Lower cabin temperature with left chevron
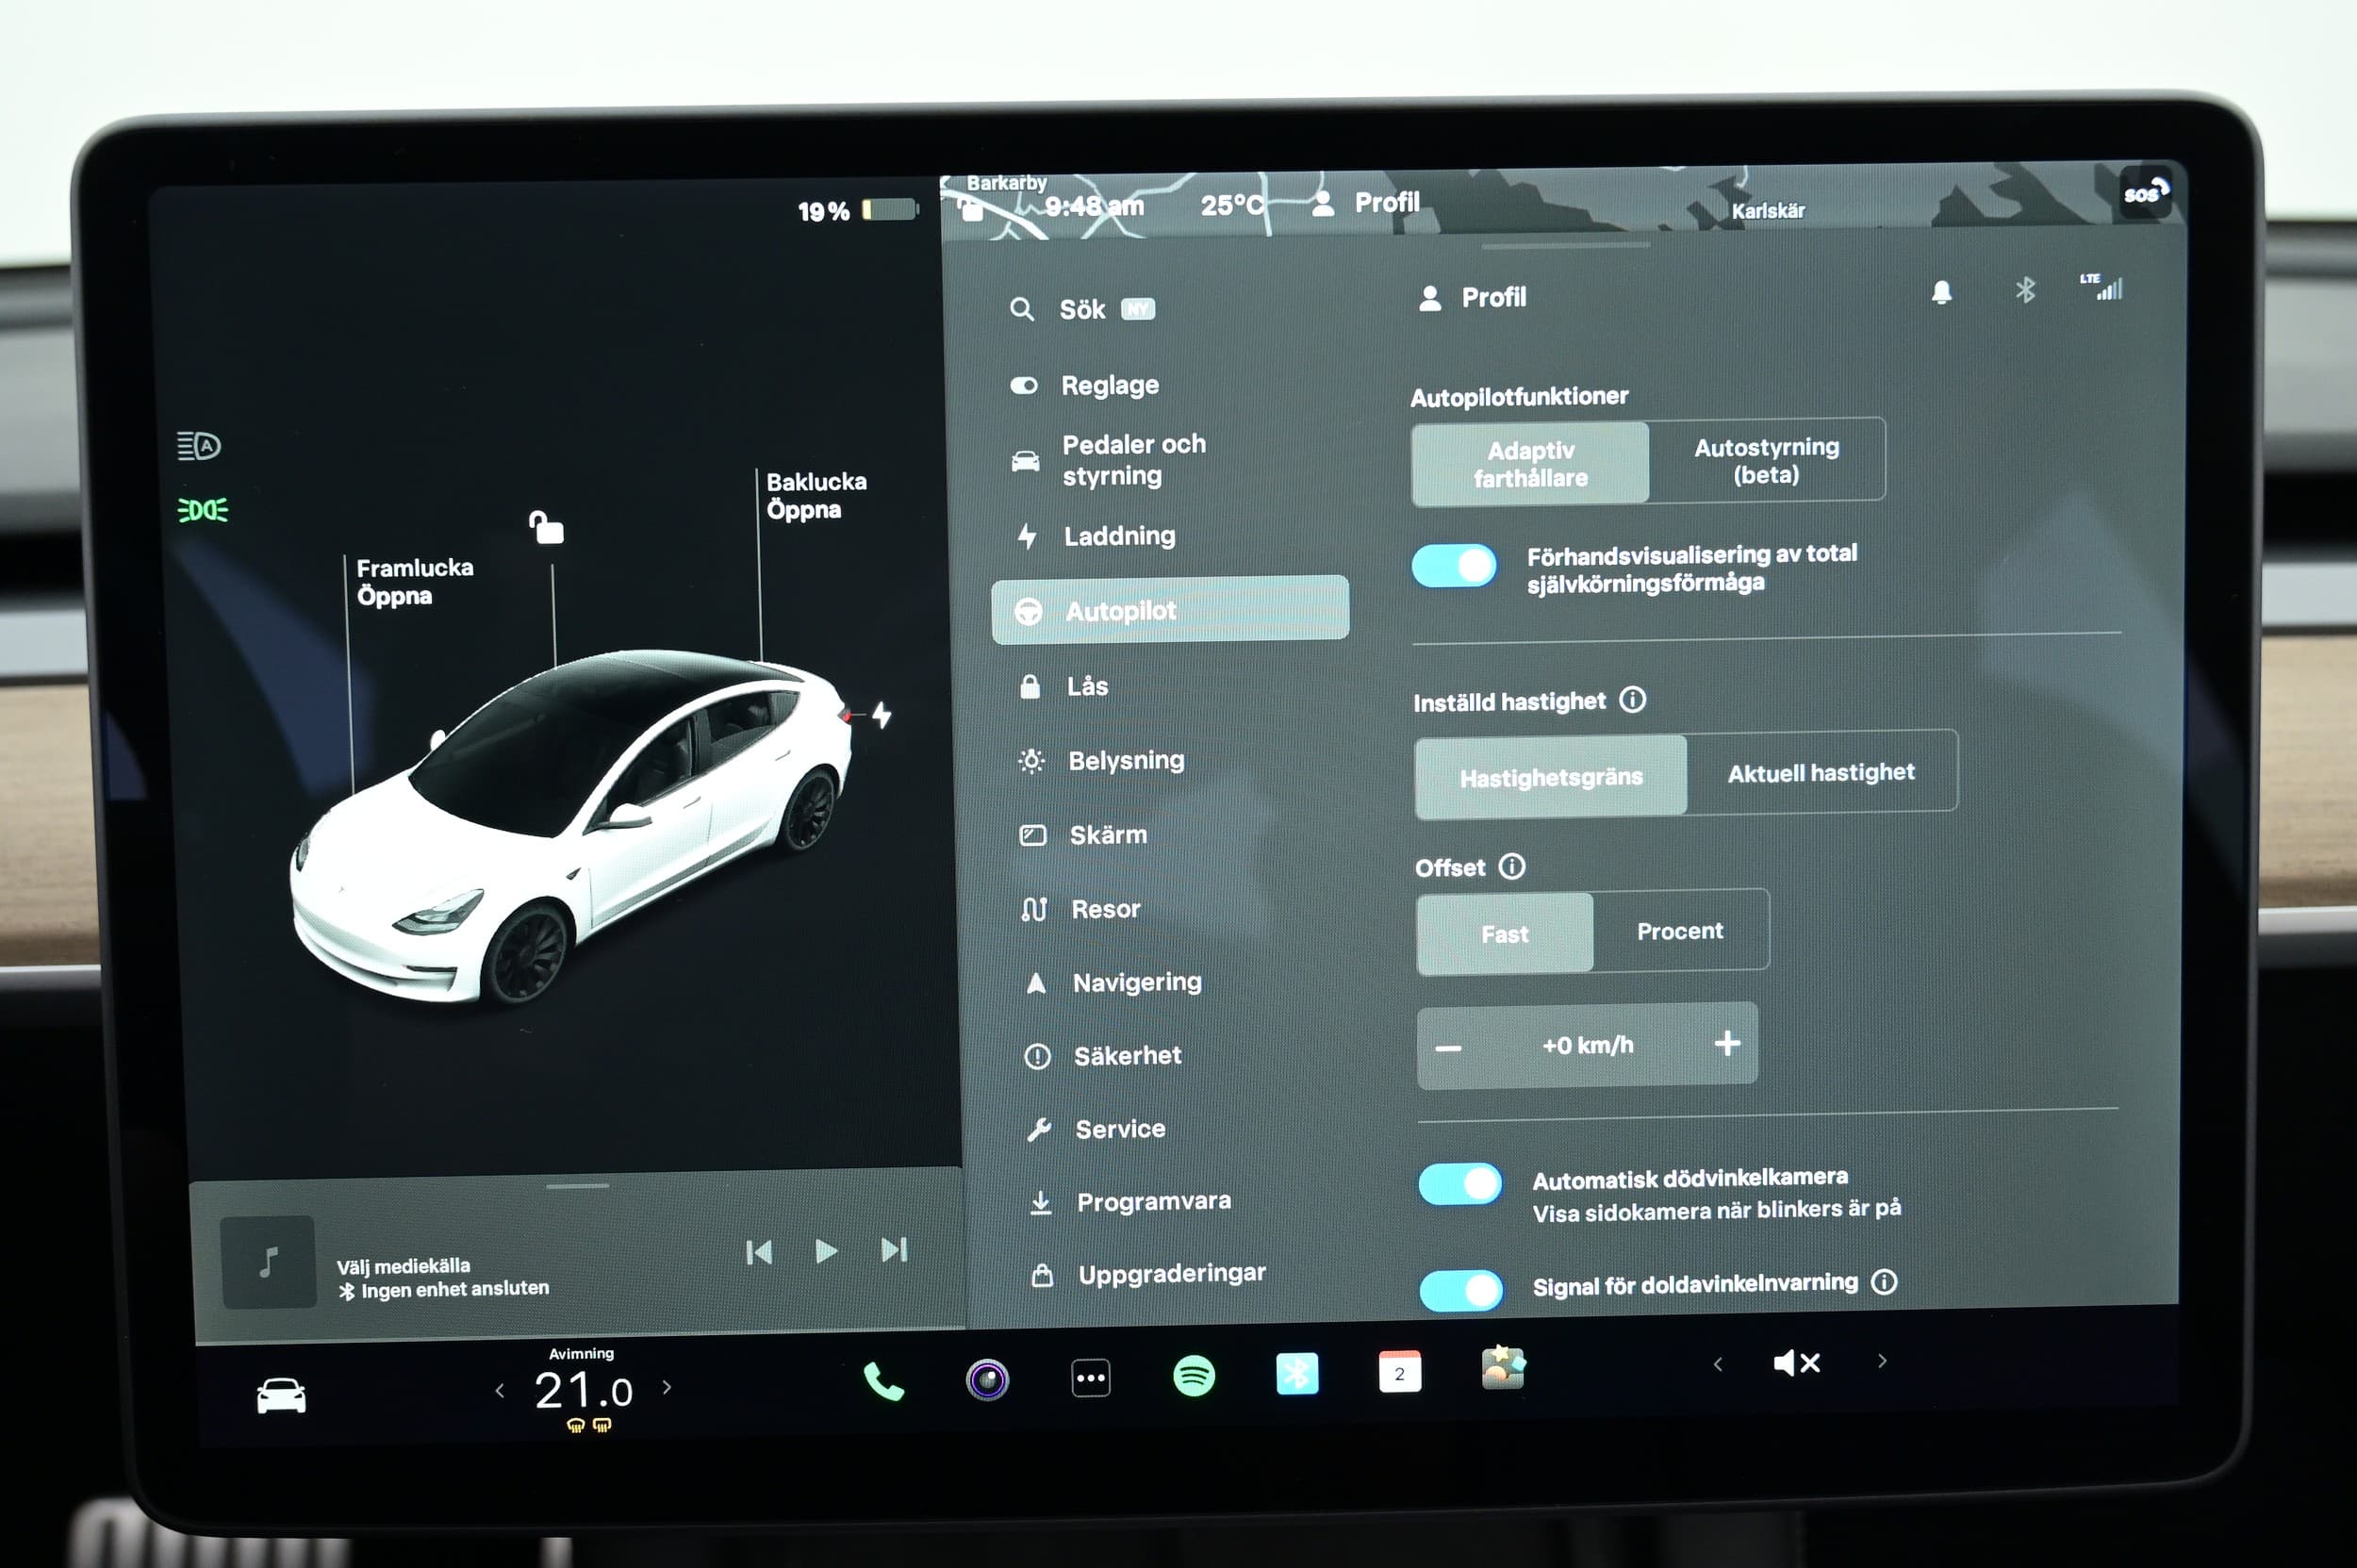Image resolution: width=2357 pixels, height=1568 pixels. pos(500,1390)
